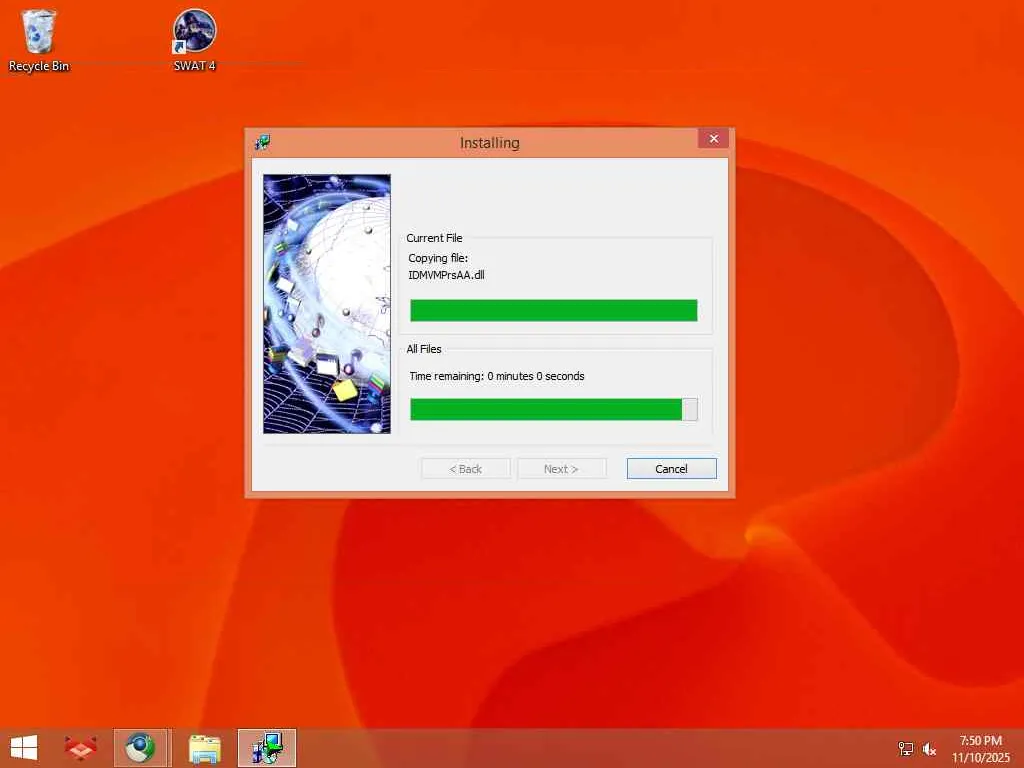Close the Installing dialog

tap(713, 138)
